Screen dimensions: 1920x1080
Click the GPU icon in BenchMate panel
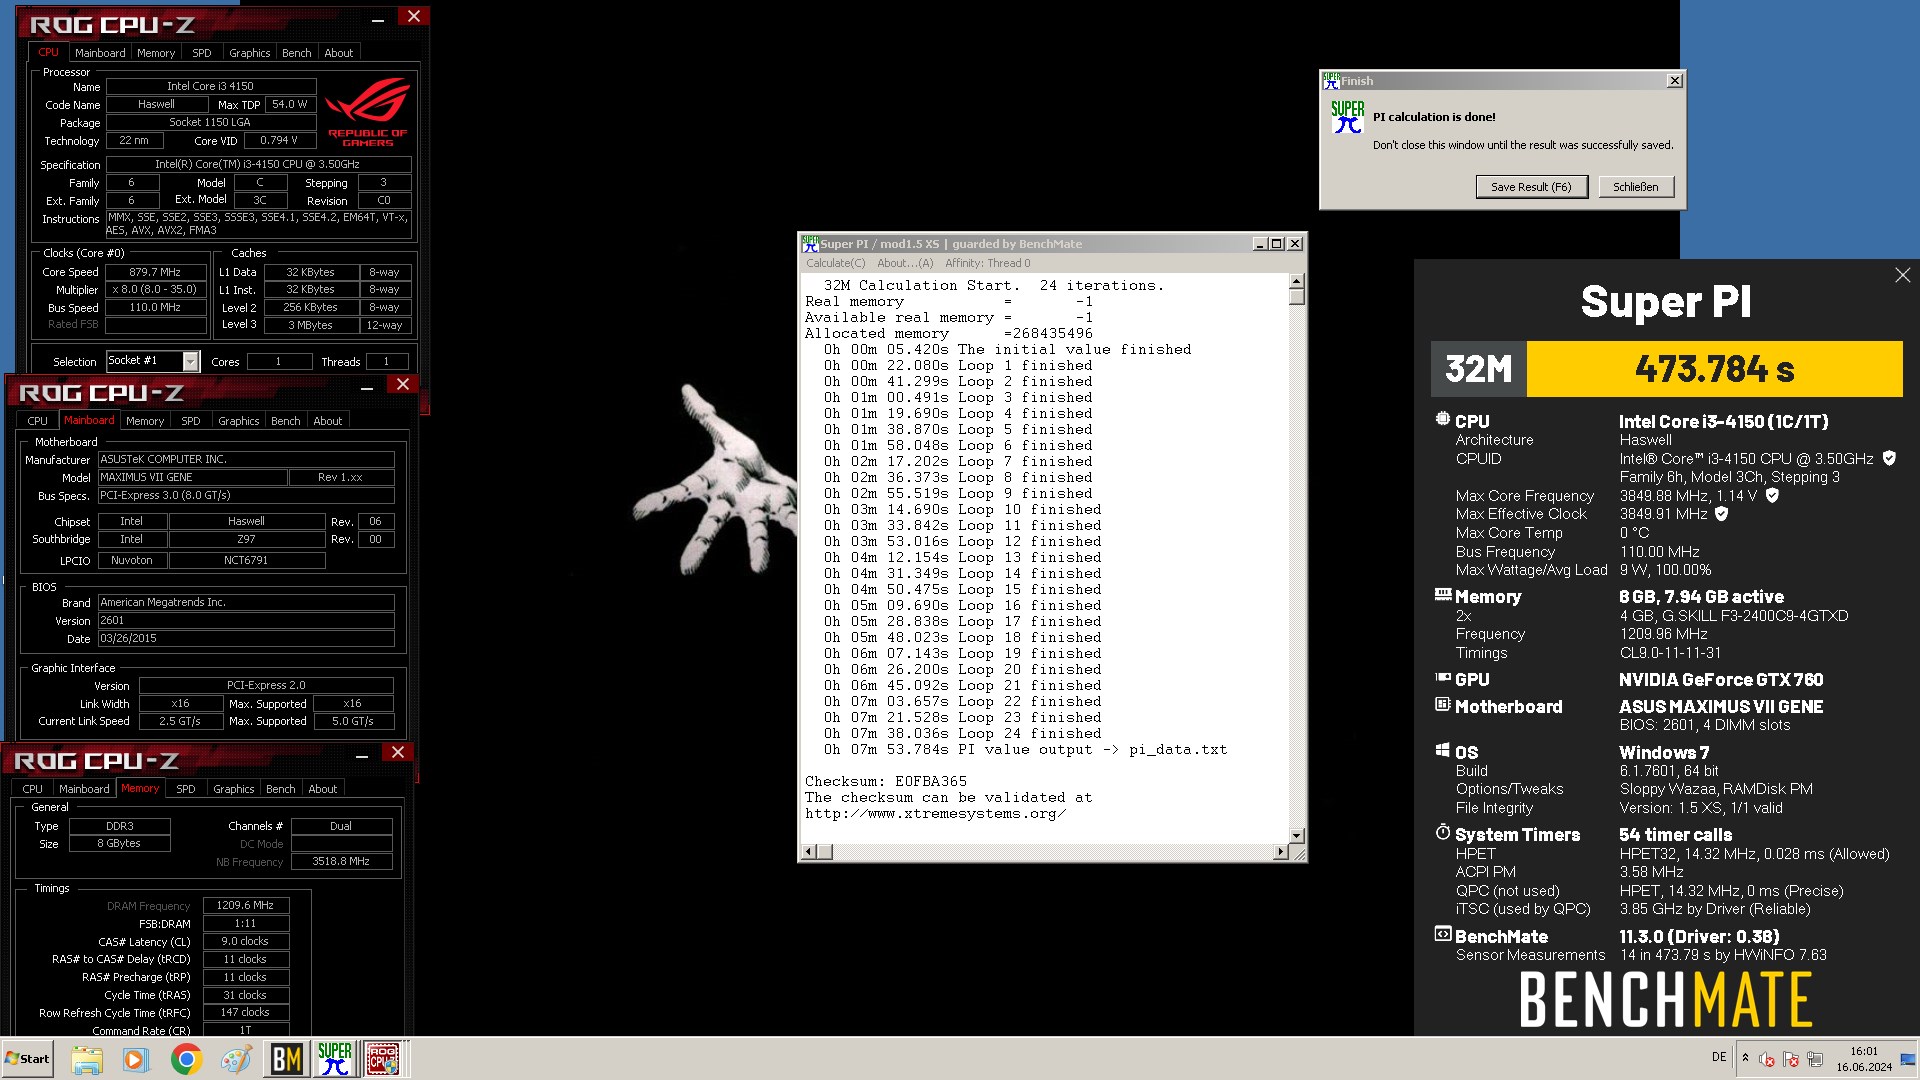point(1443,678)
